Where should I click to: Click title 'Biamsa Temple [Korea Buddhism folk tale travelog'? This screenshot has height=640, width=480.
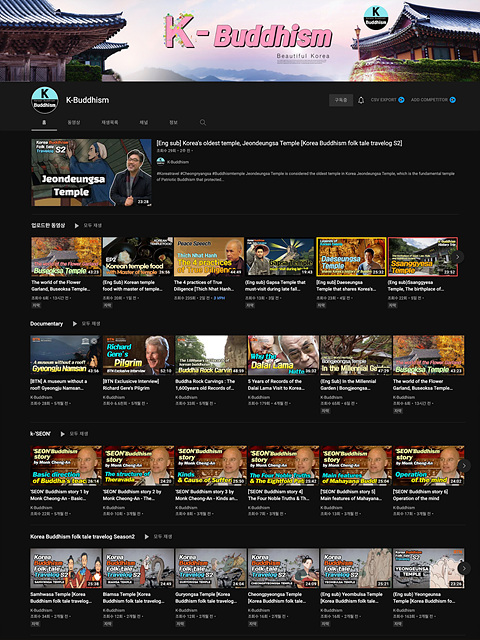tap(133, 598)
